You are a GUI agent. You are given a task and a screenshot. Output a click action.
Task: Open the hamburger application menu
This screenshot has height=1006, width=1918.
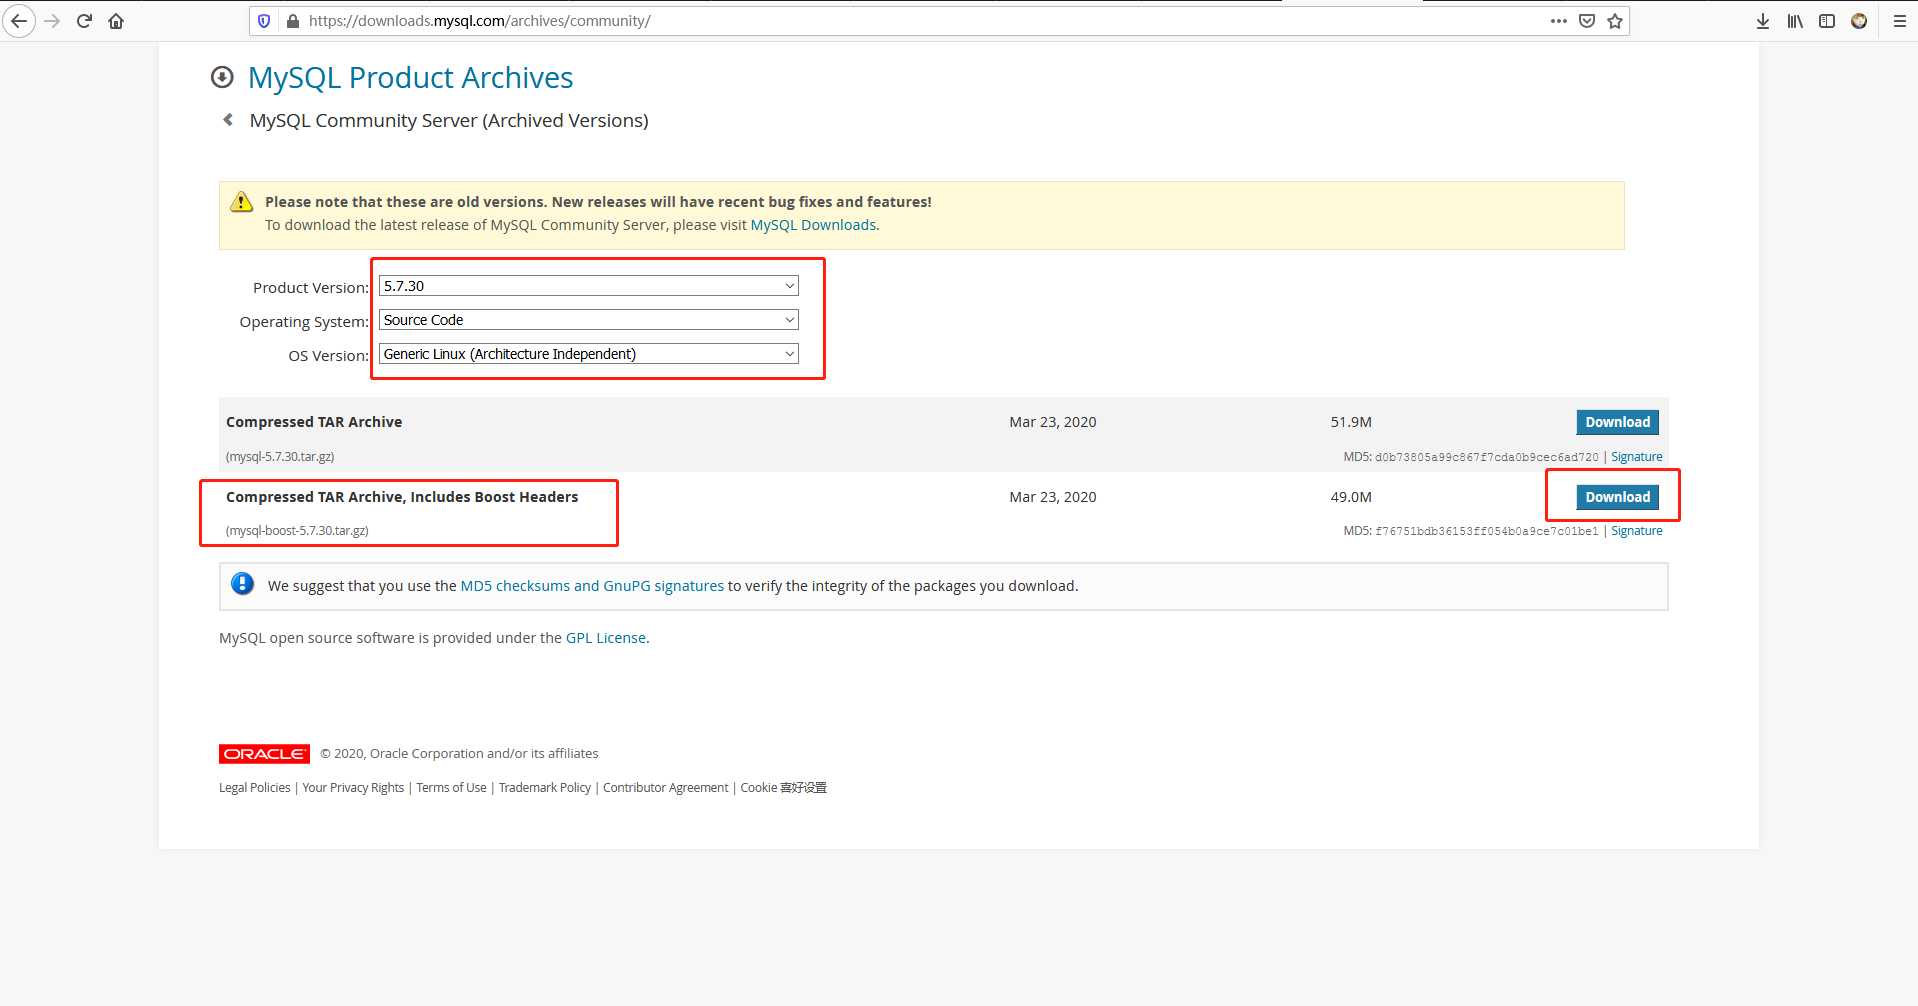pos(1899,21)
